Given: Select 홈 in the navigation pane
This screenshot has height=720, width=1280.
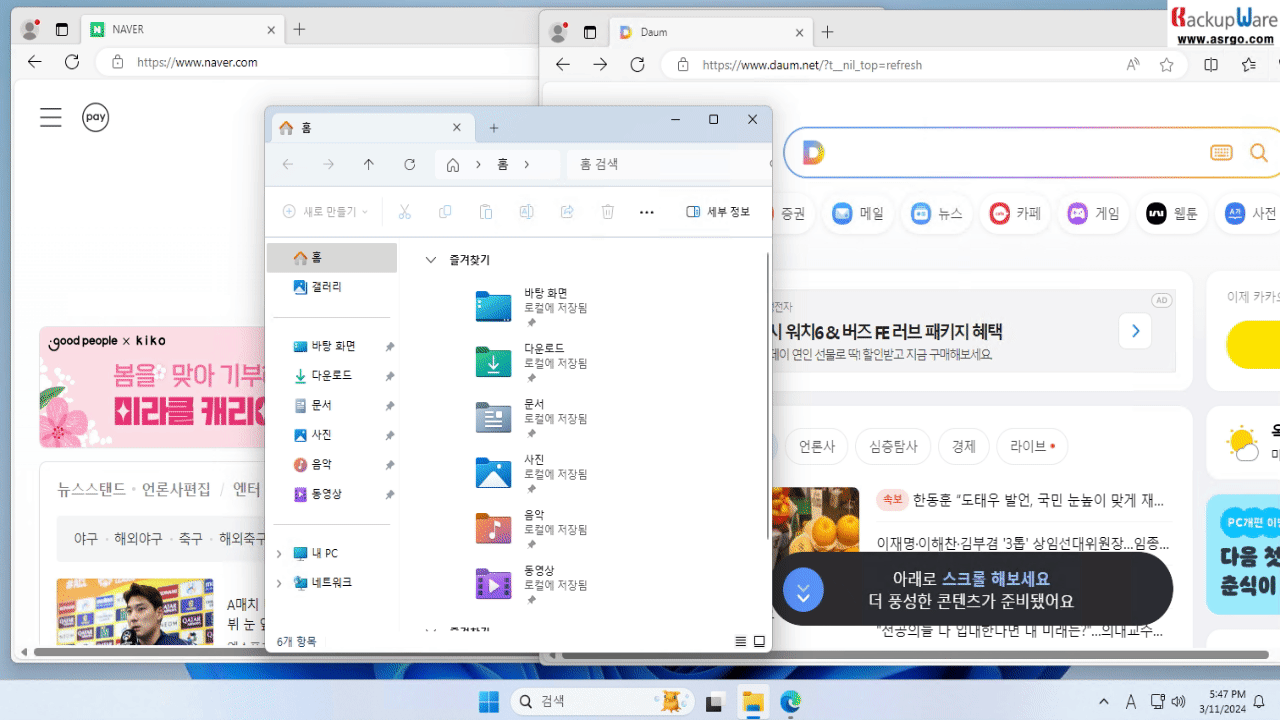Looking at the screenshot, I should coord(332,258).
